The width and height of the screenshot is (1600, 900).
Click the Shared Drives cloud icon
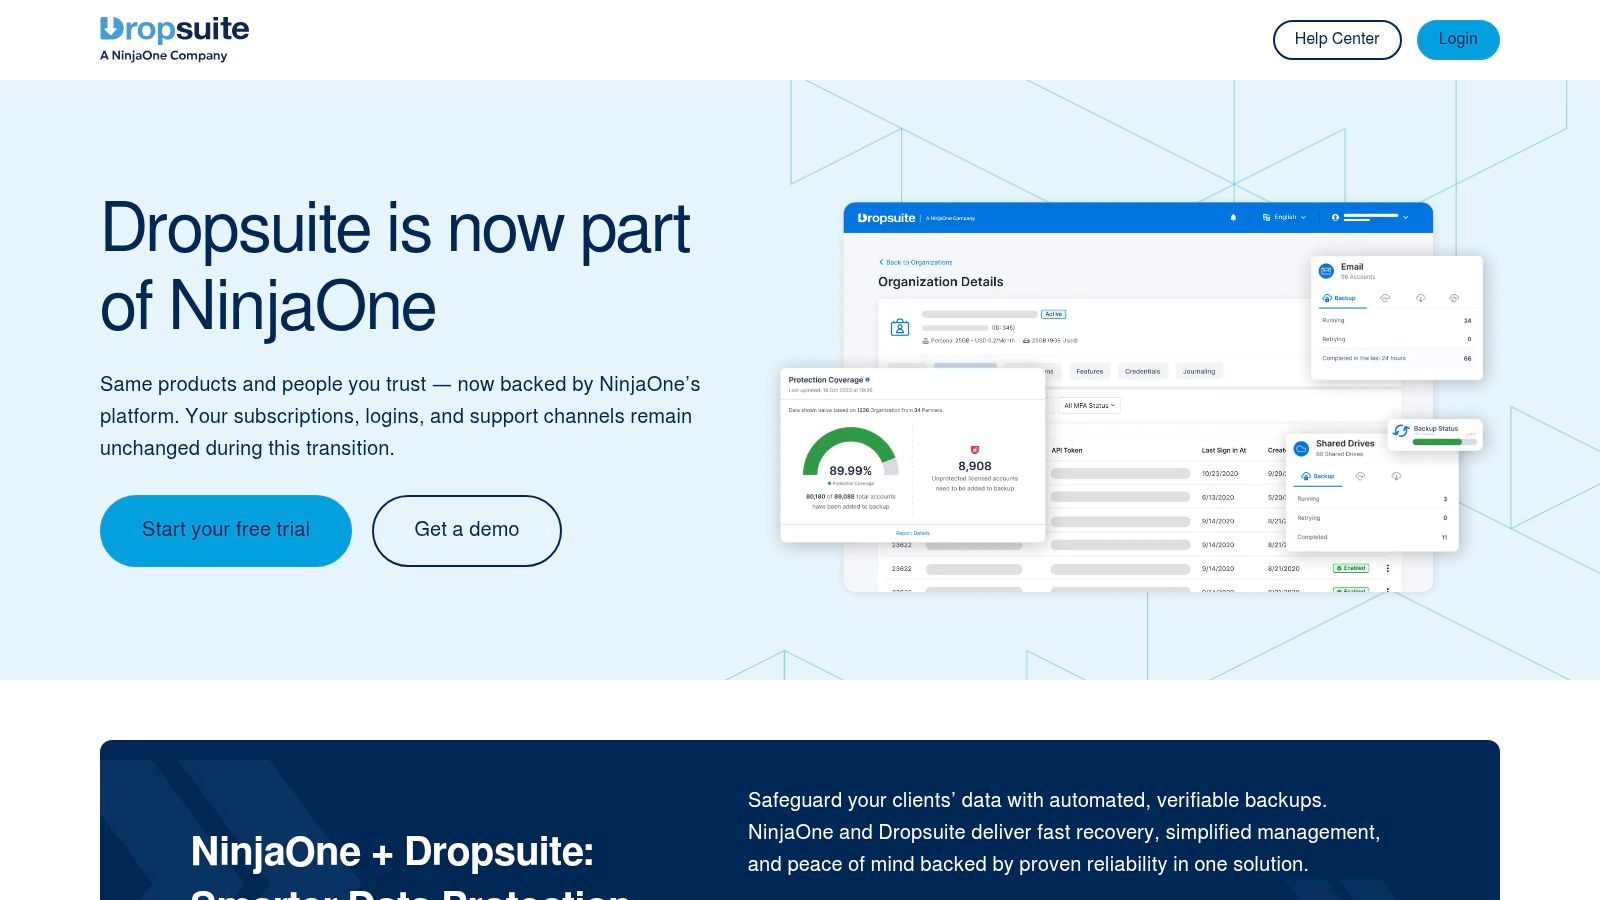point(1301,449)
